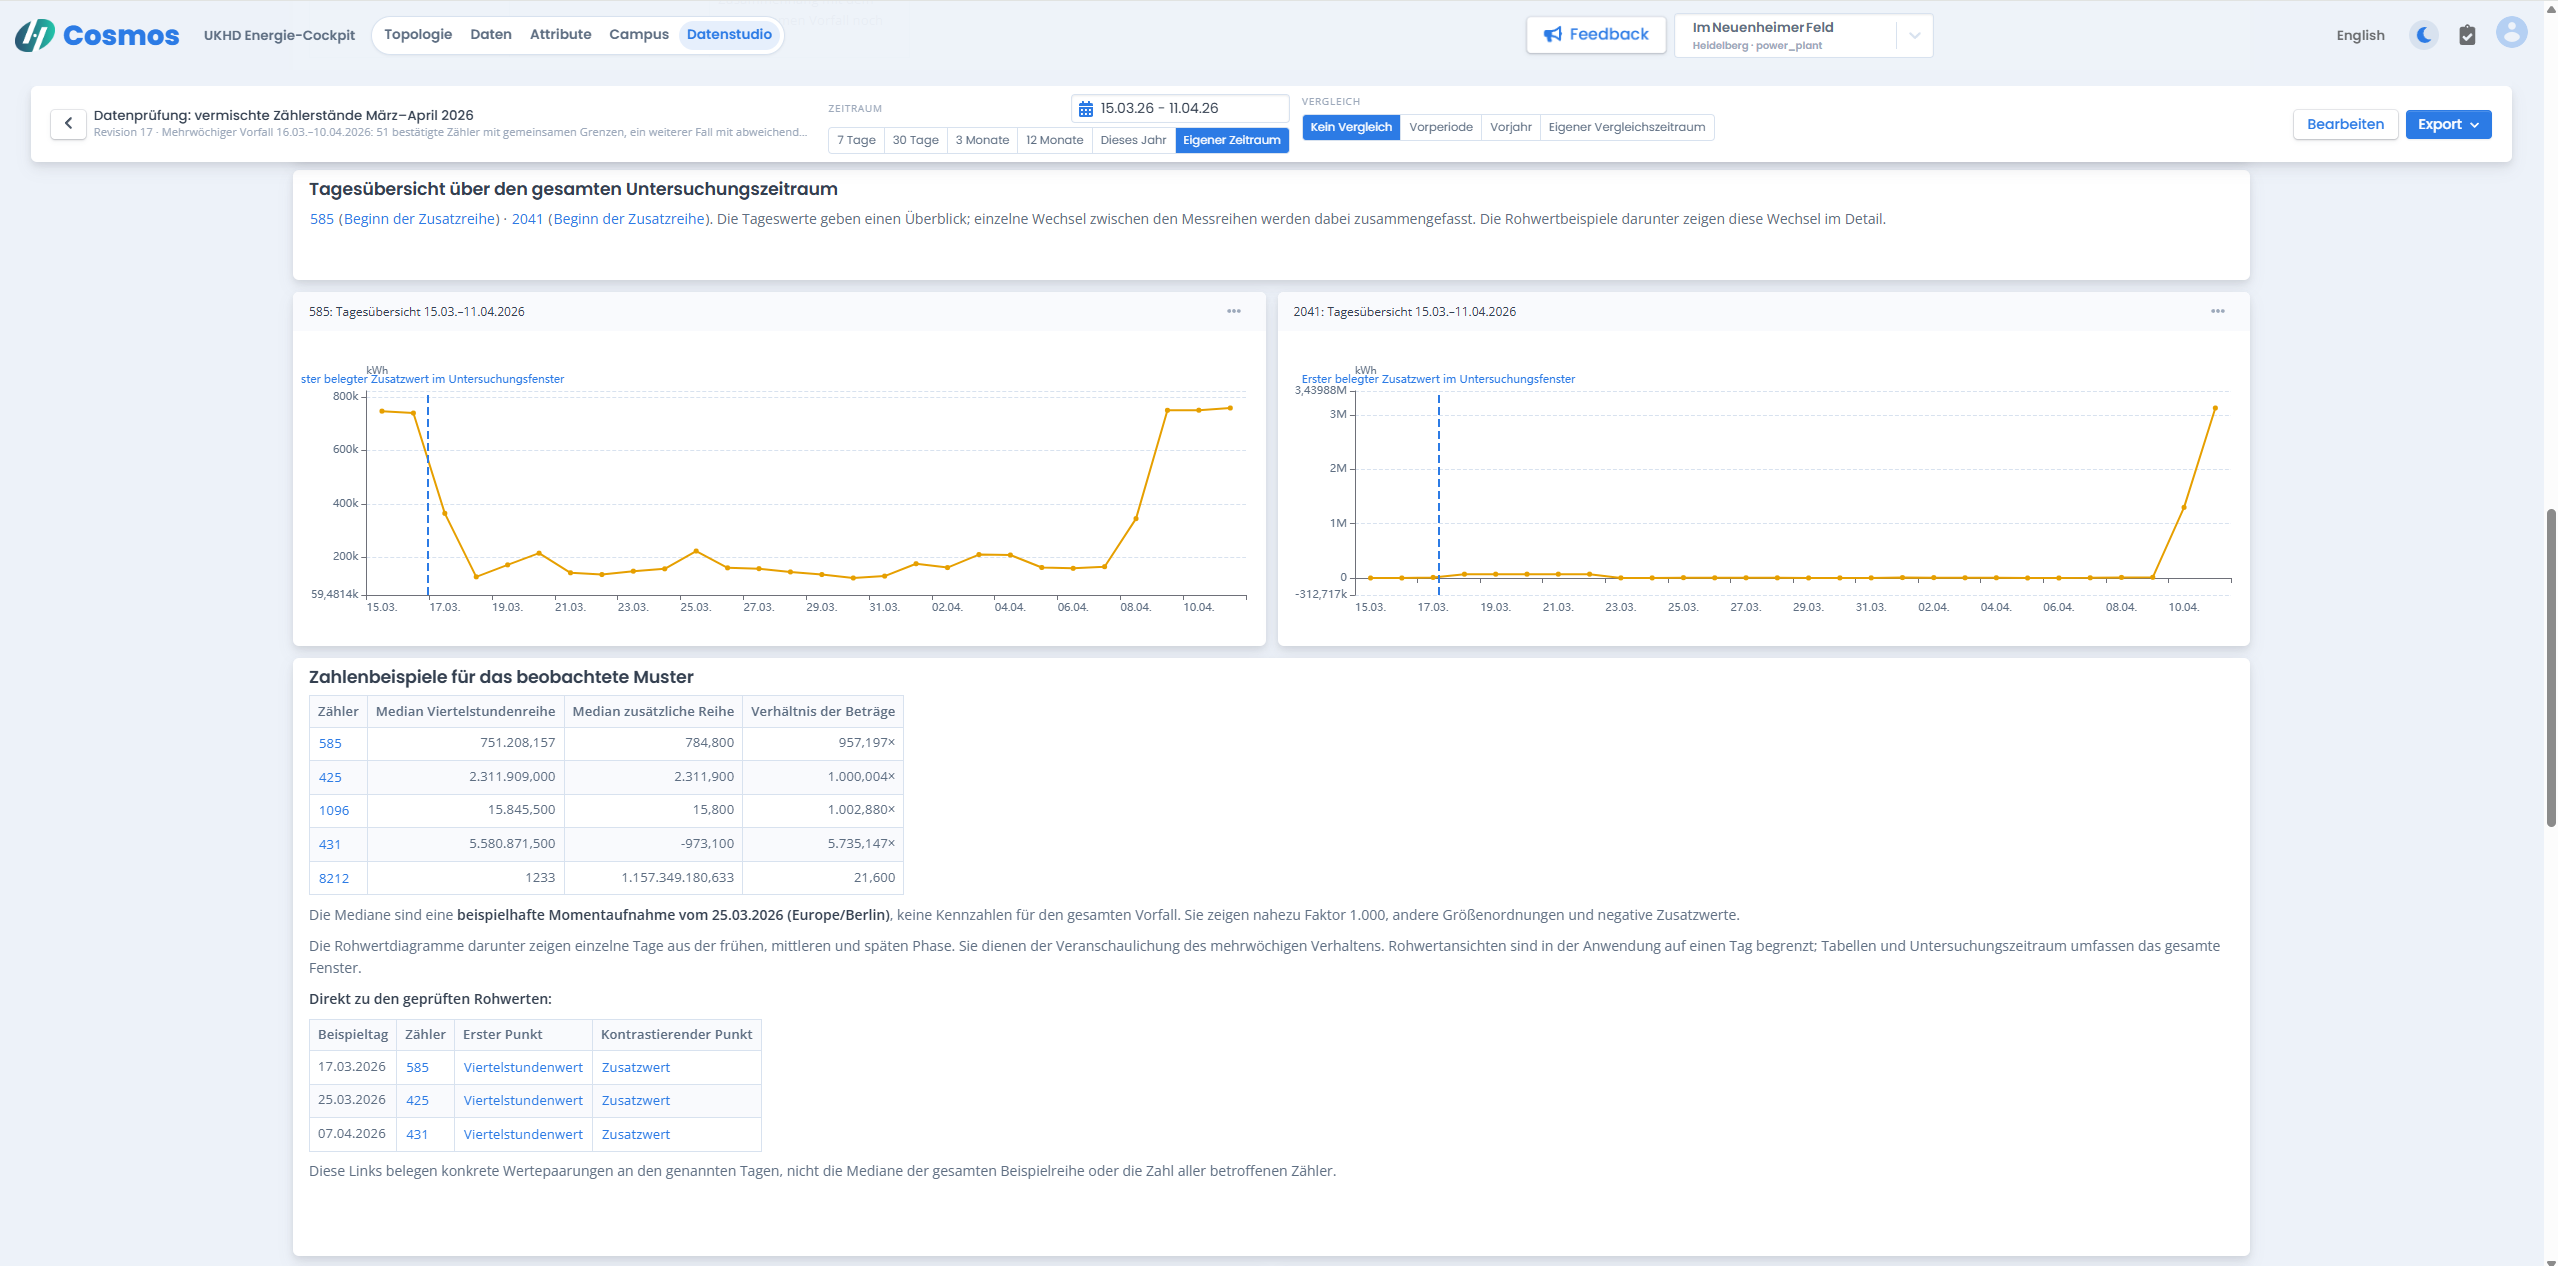The width and height of the screenshot is (2558, 1266).
Task: Click the ratio cell 957,197×
Action: pos(823,743)
